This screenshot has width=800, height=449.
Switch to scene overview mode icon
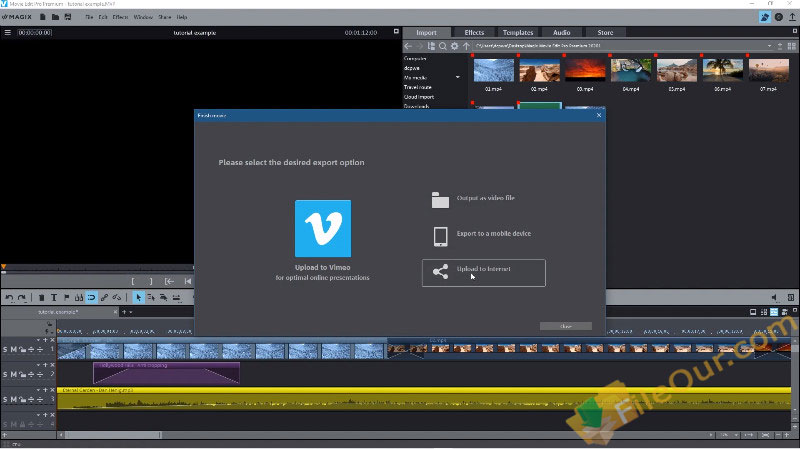(764, 312)
